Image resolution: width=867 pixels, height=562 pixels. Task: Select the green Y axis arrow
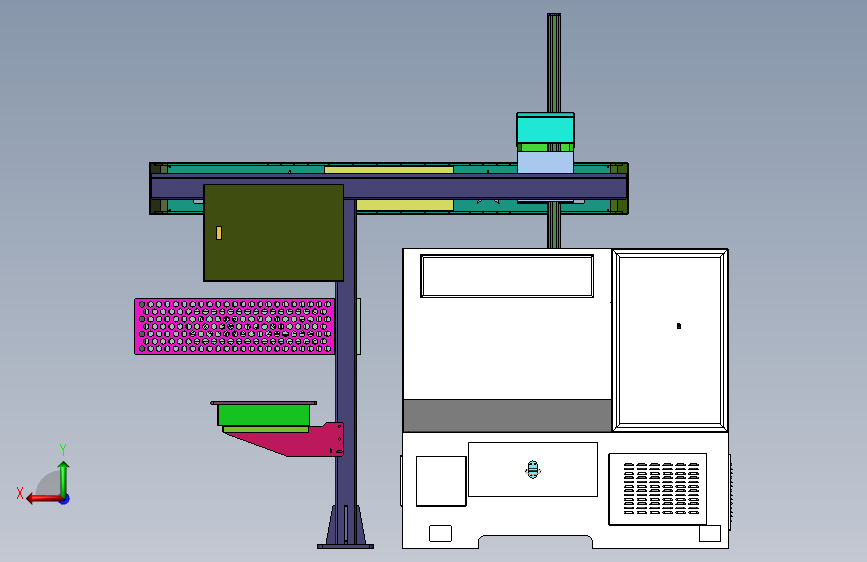[x=64, y=478]
